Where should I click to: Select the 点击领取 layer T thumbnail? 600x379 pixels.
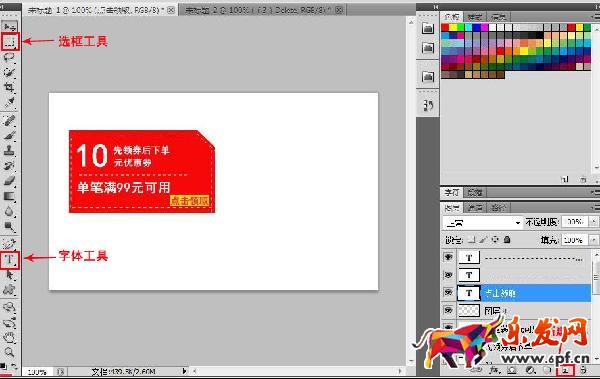tap(469, 293)
